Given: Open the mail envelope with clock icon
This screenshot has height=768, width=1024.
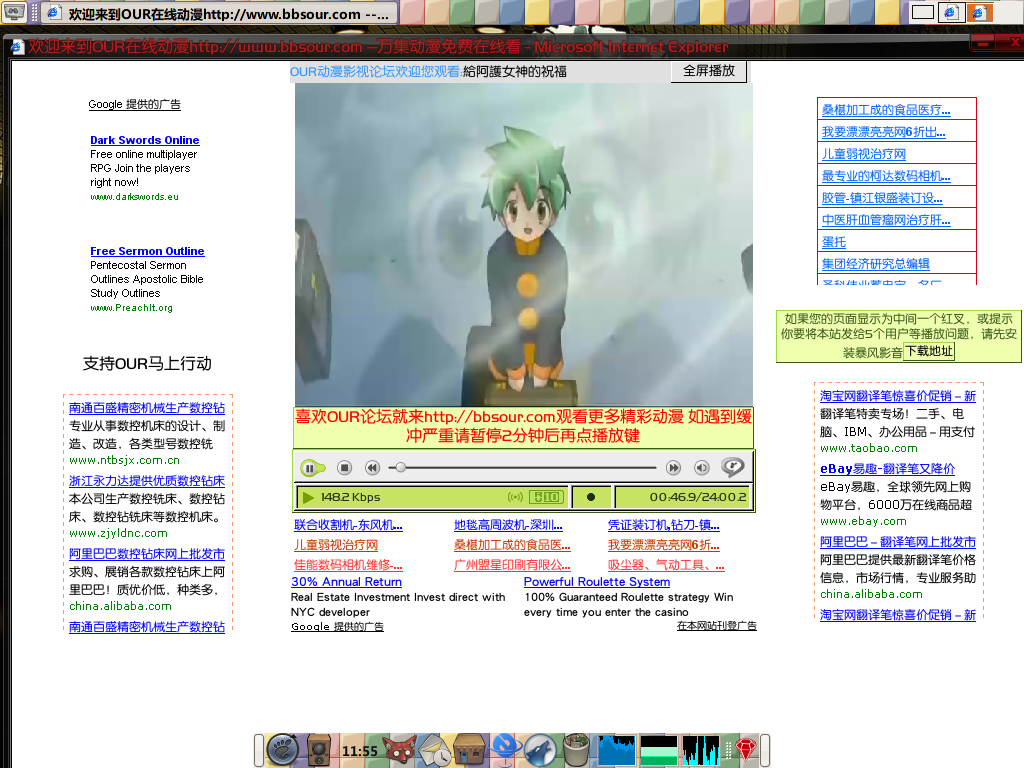Looking at the screenshot, I should click(x=434, y=750).
